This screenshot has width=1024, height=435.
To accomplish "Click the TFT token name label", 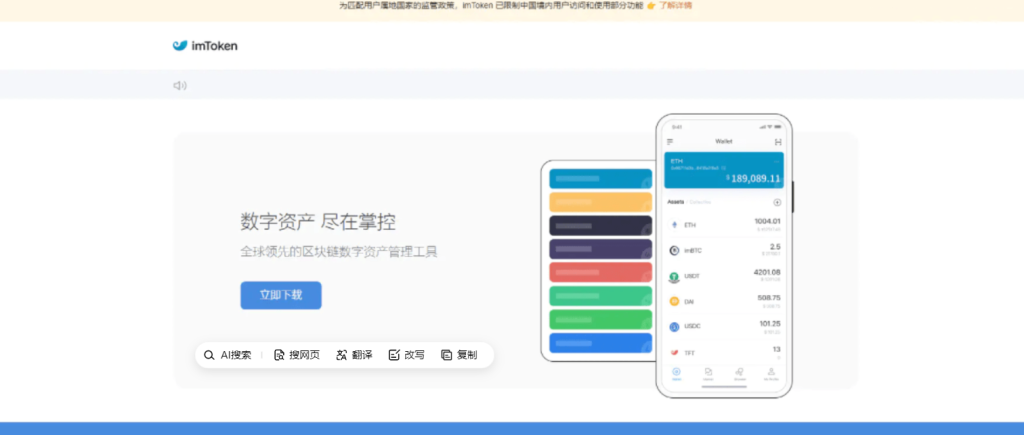I will (x=689, y=353).
